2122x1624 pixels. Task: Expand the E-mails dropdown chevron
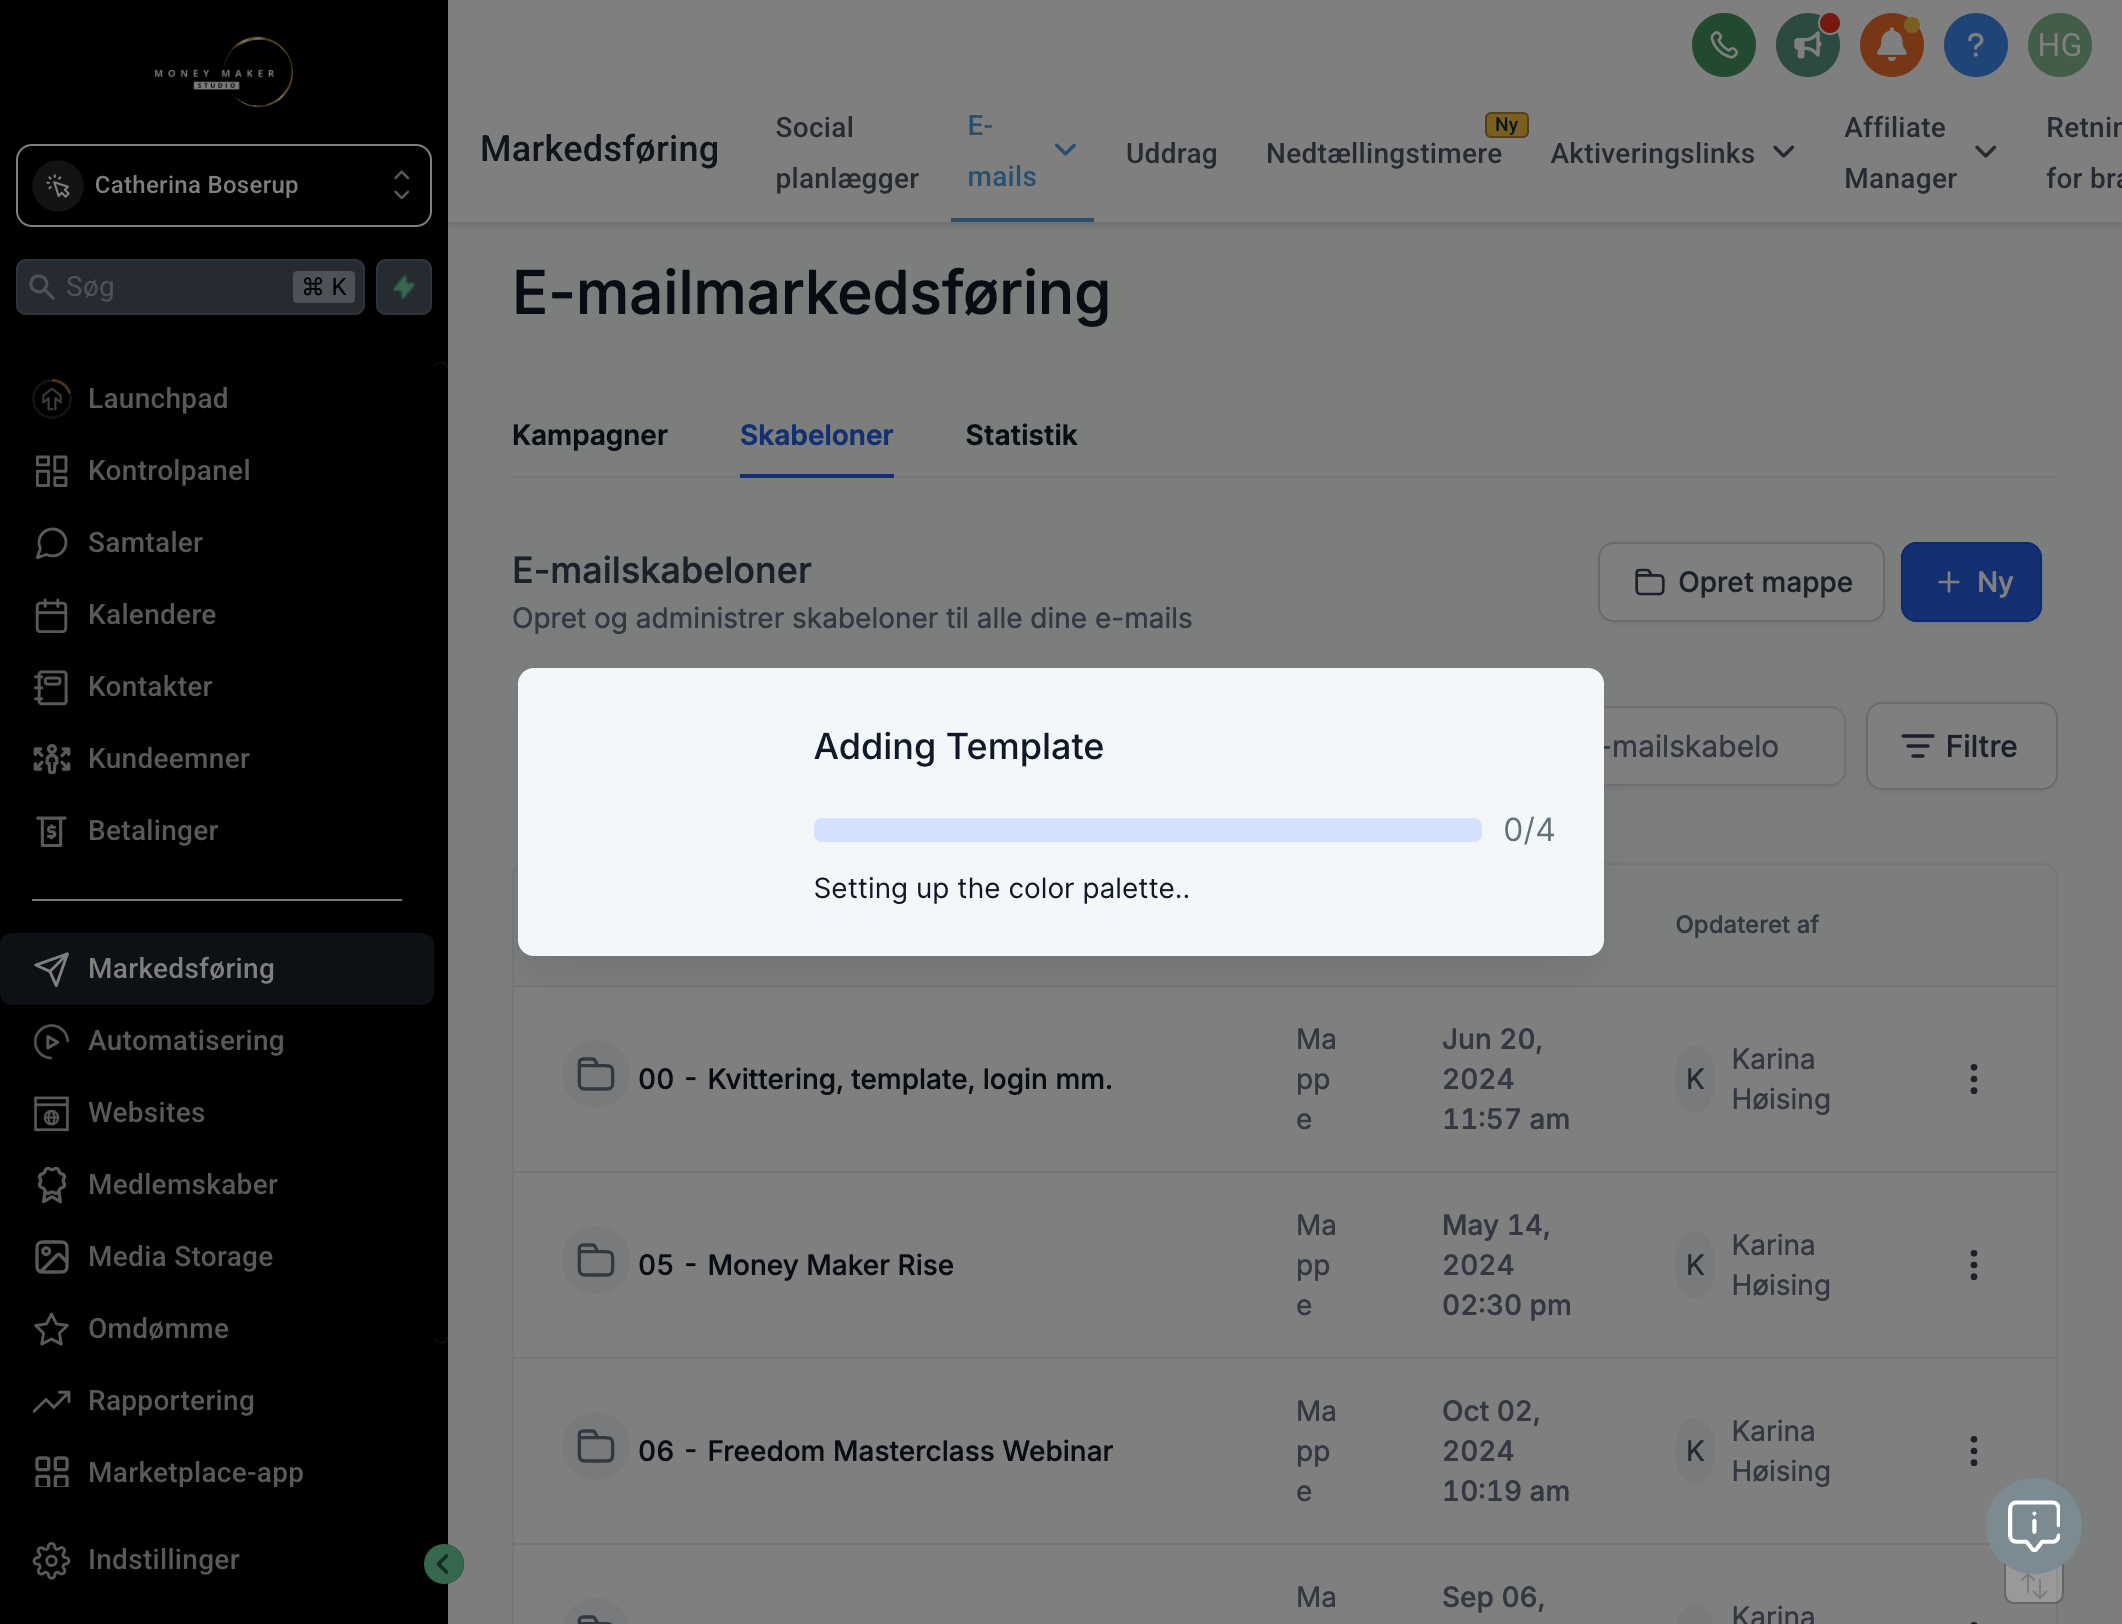click(x=1066, y=150)
